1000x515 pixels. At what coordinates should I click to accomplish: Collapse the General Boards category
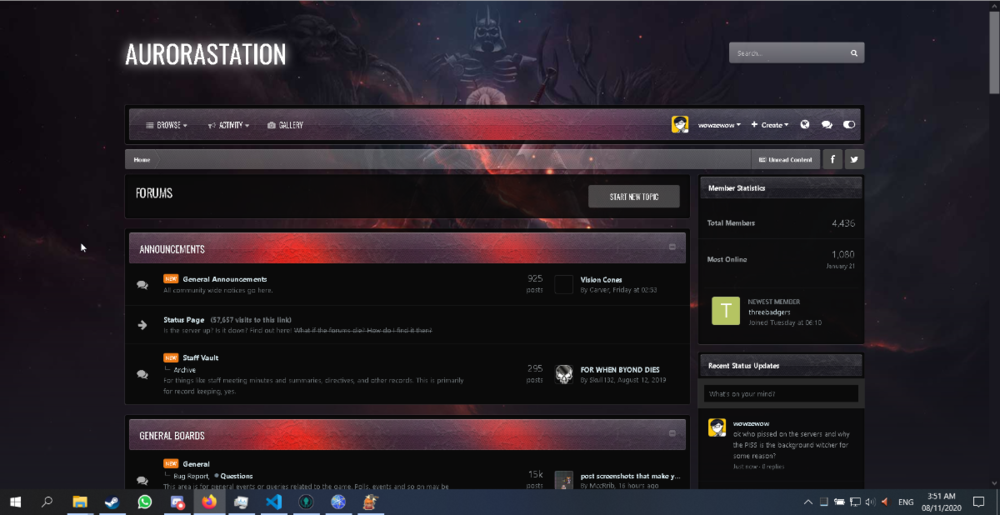(673, 433)
